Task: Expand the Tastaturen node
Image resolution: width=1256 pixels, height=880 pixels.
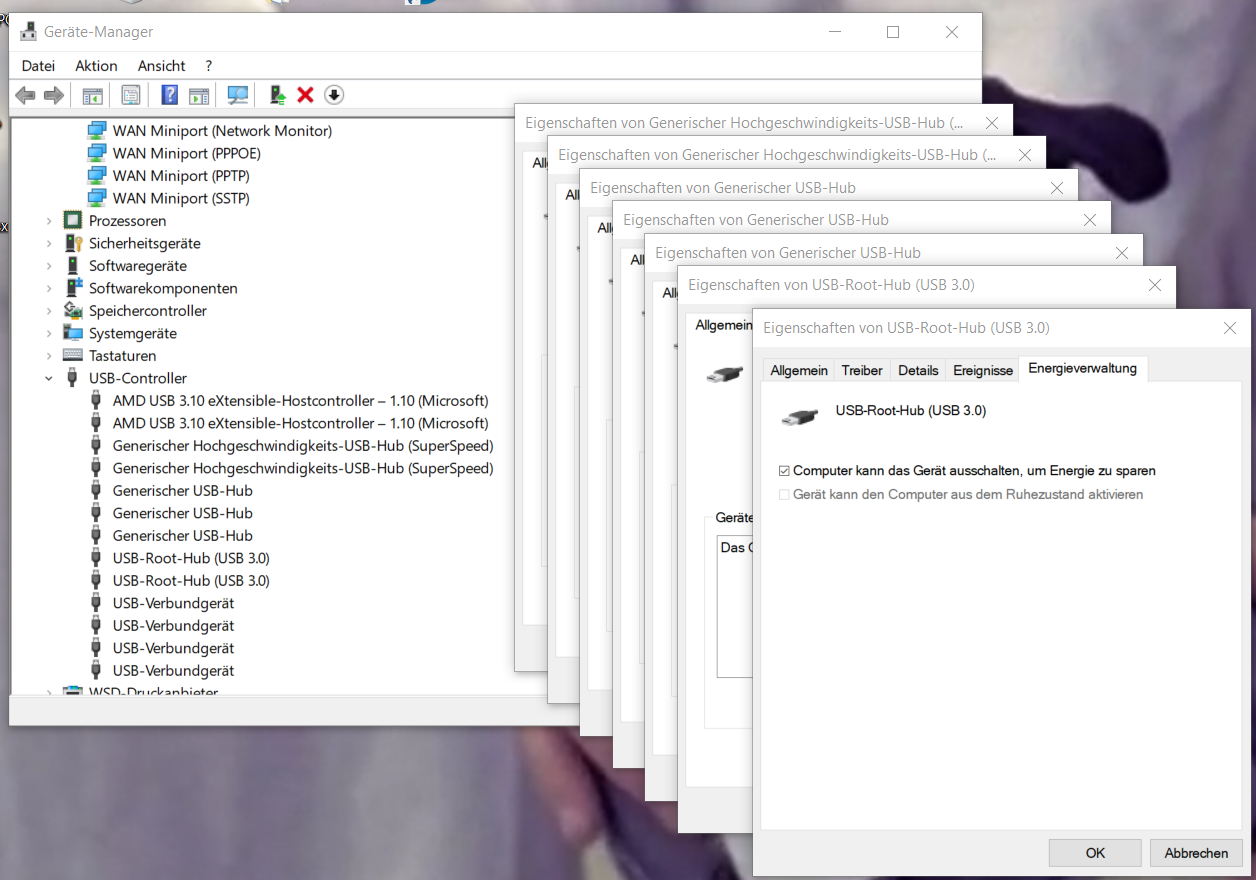Action: point(49,356)
